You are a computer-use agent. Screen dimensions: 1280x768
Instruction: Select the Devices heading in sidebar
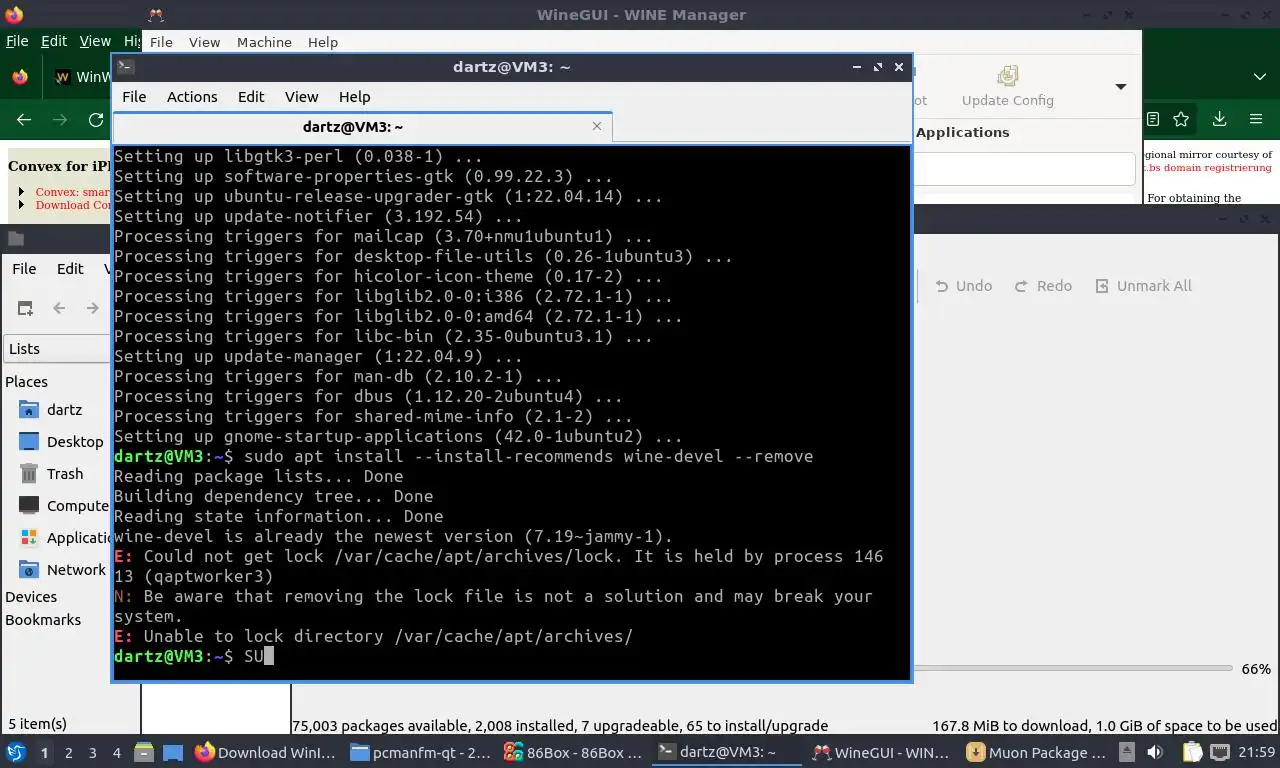31,597
